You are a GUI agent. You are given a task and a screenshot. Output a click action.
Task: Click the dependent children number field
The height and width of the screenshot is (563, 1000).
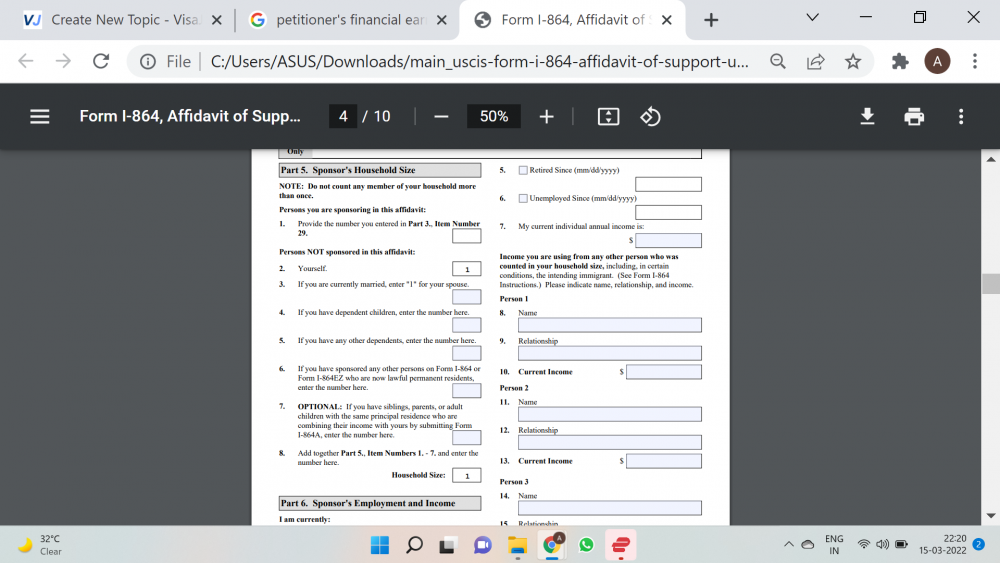466,325
